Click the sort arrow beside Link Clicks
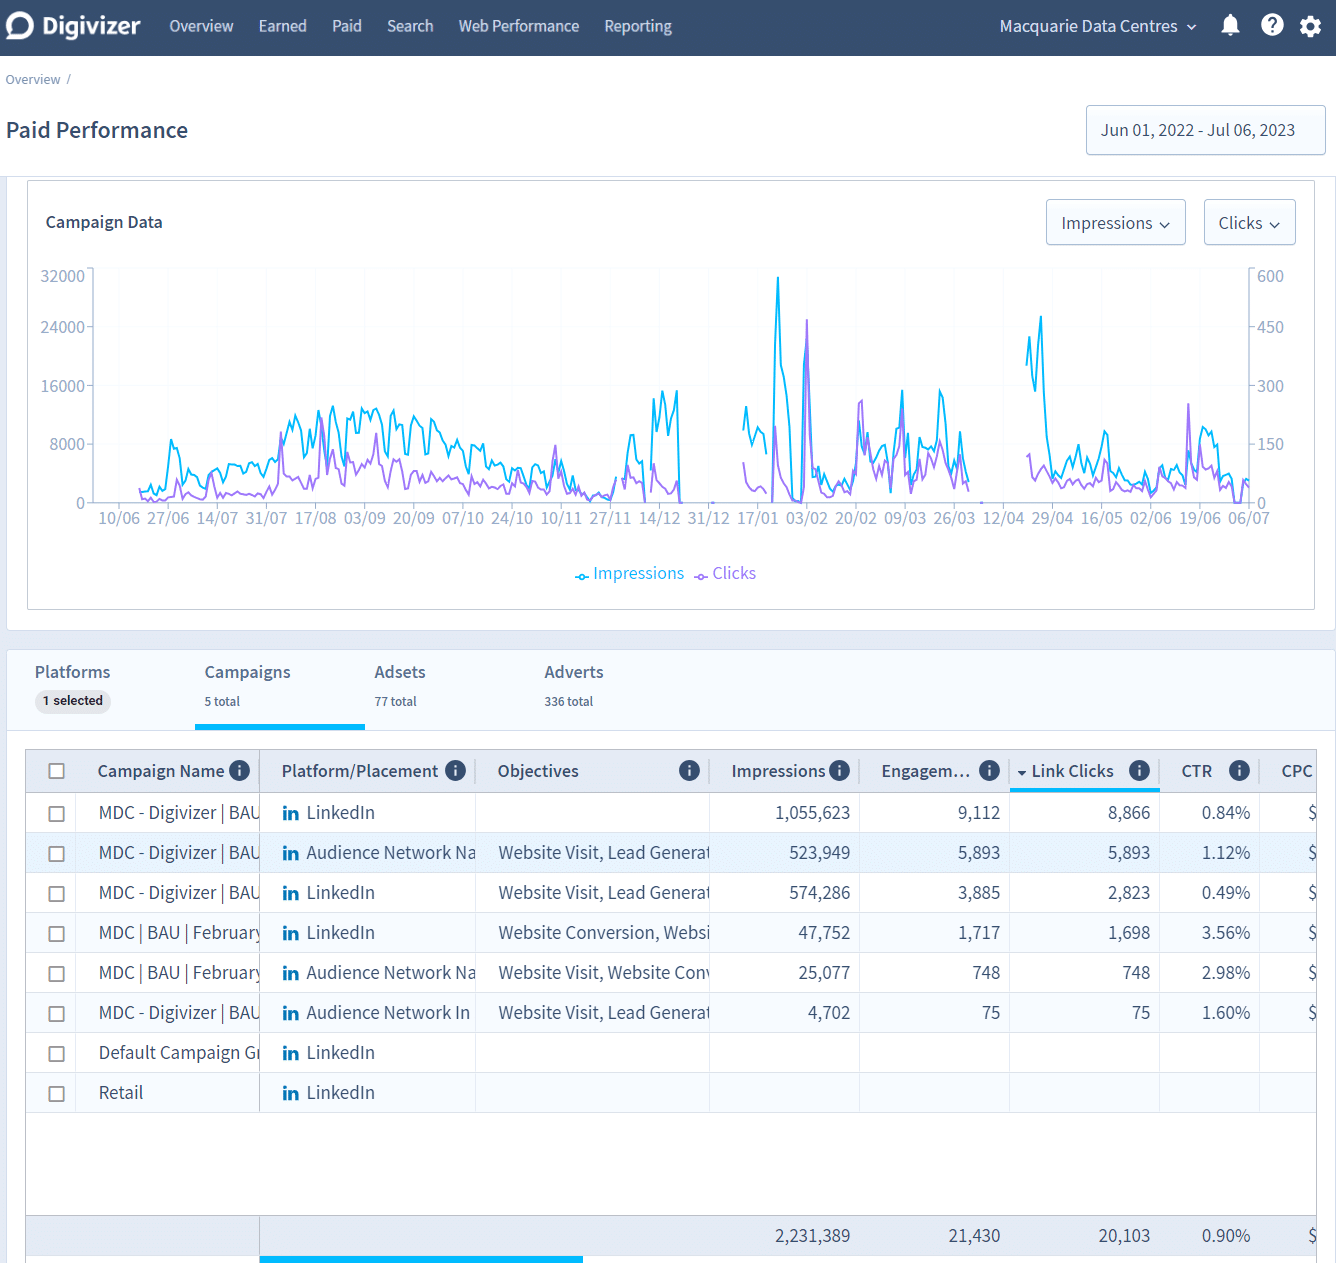The image size is (1336, 1263). [1022, 772]
